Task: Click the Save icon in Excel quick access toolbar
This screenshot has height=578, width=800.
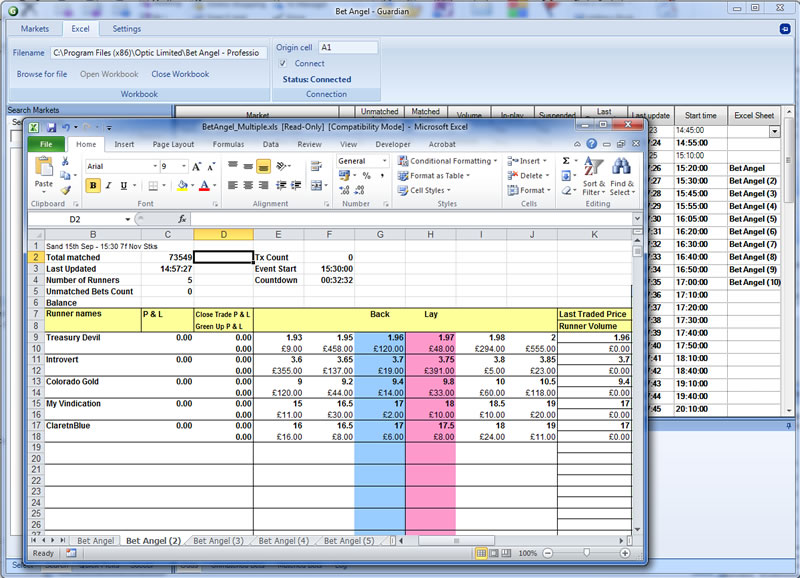Action: pyautogui.click(x=49, y=128)
